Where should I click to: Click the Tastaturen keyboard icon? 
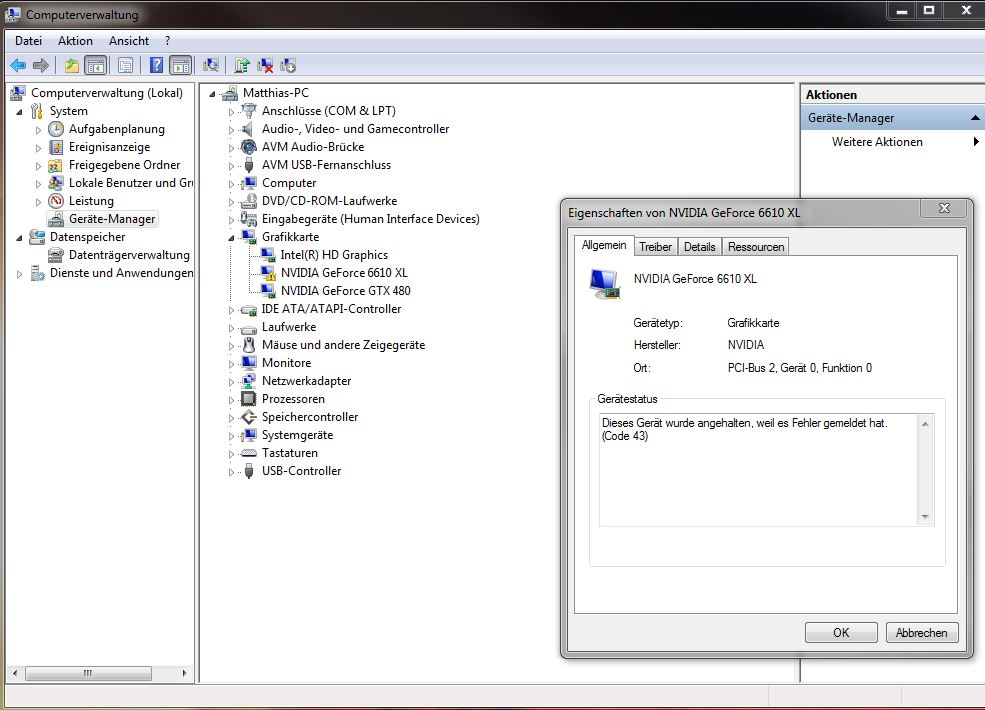[249, 453]
